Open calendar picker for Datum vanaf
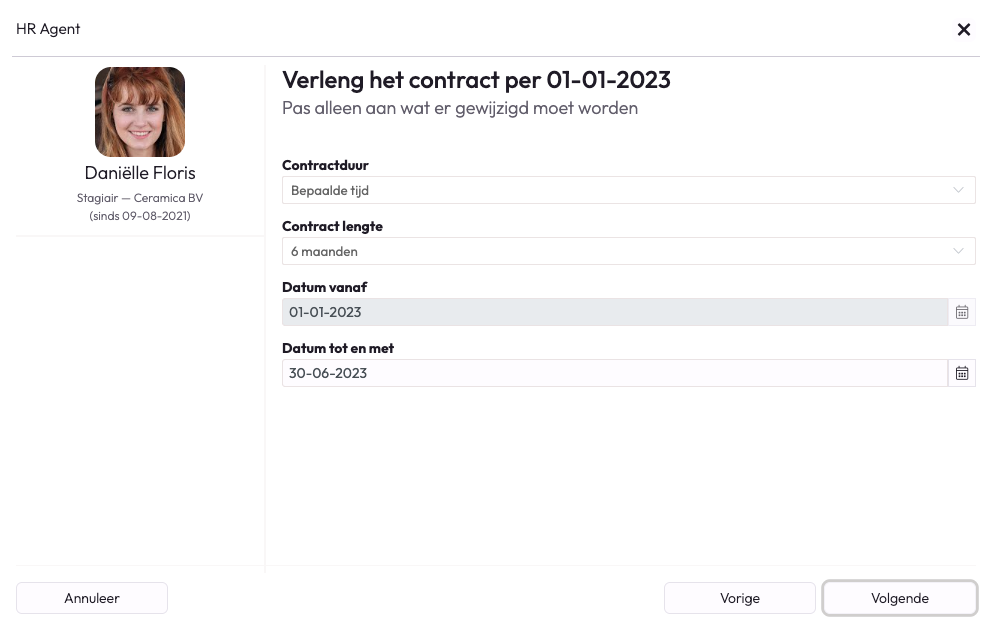 pyautogui.click(x=961, y=312)
